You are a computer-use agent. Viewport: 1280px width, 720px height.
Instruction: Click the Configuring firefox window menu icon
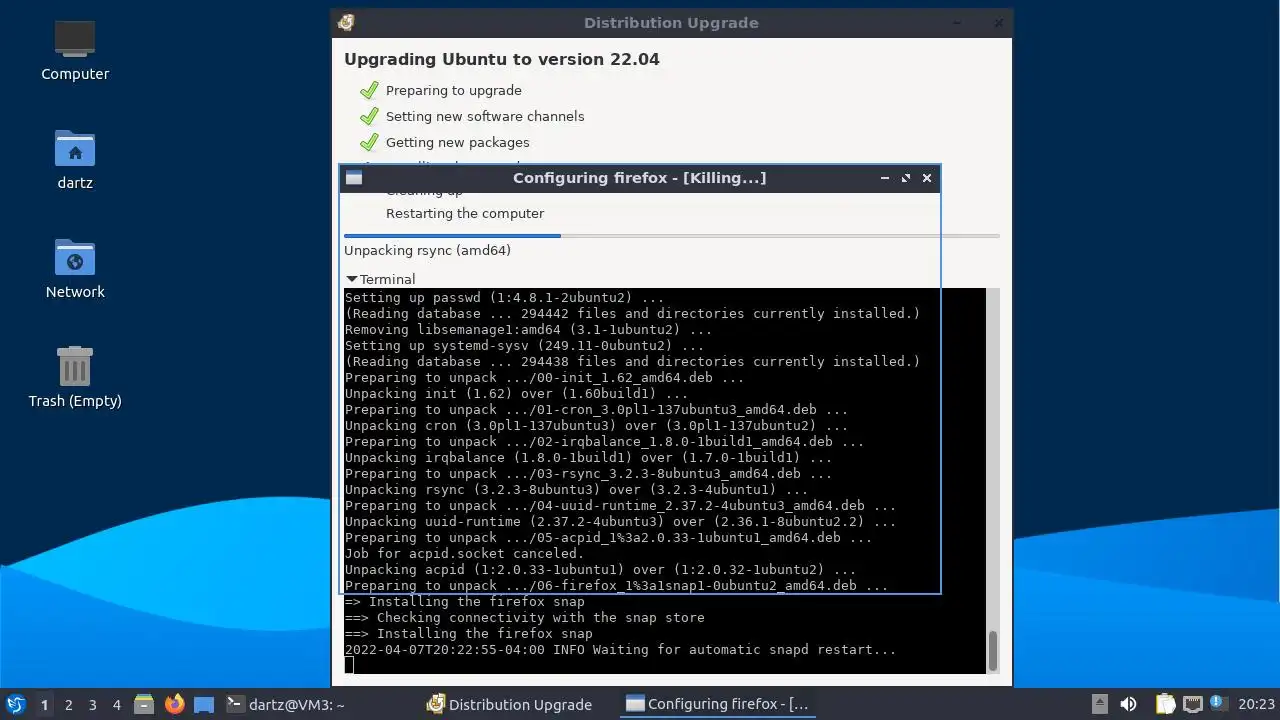click(353, 178)
